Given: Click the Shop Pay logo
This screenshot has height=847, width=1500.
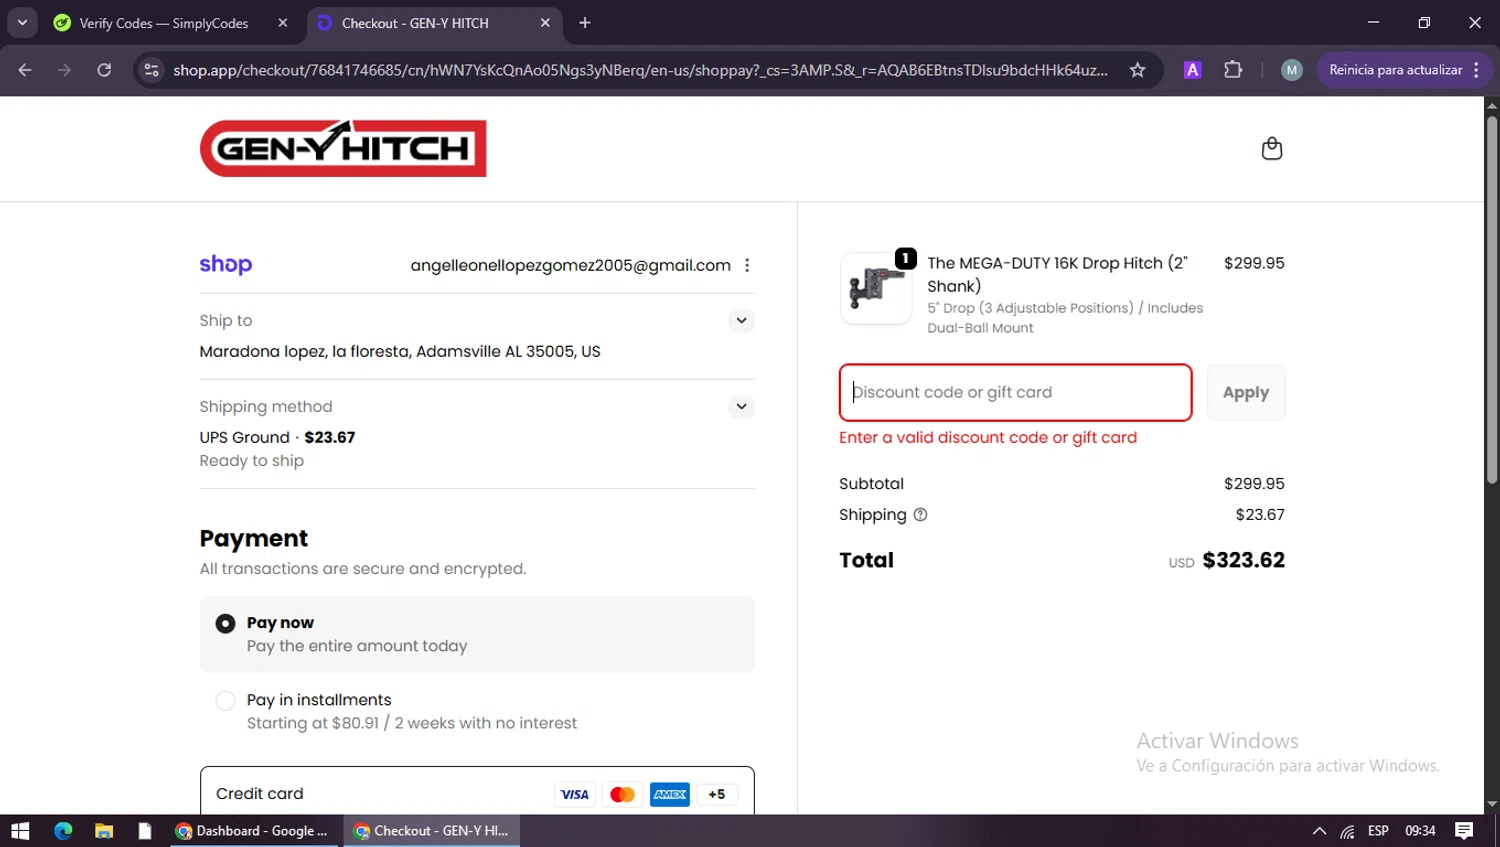Looking at the screenshot, I should [226, 264].
